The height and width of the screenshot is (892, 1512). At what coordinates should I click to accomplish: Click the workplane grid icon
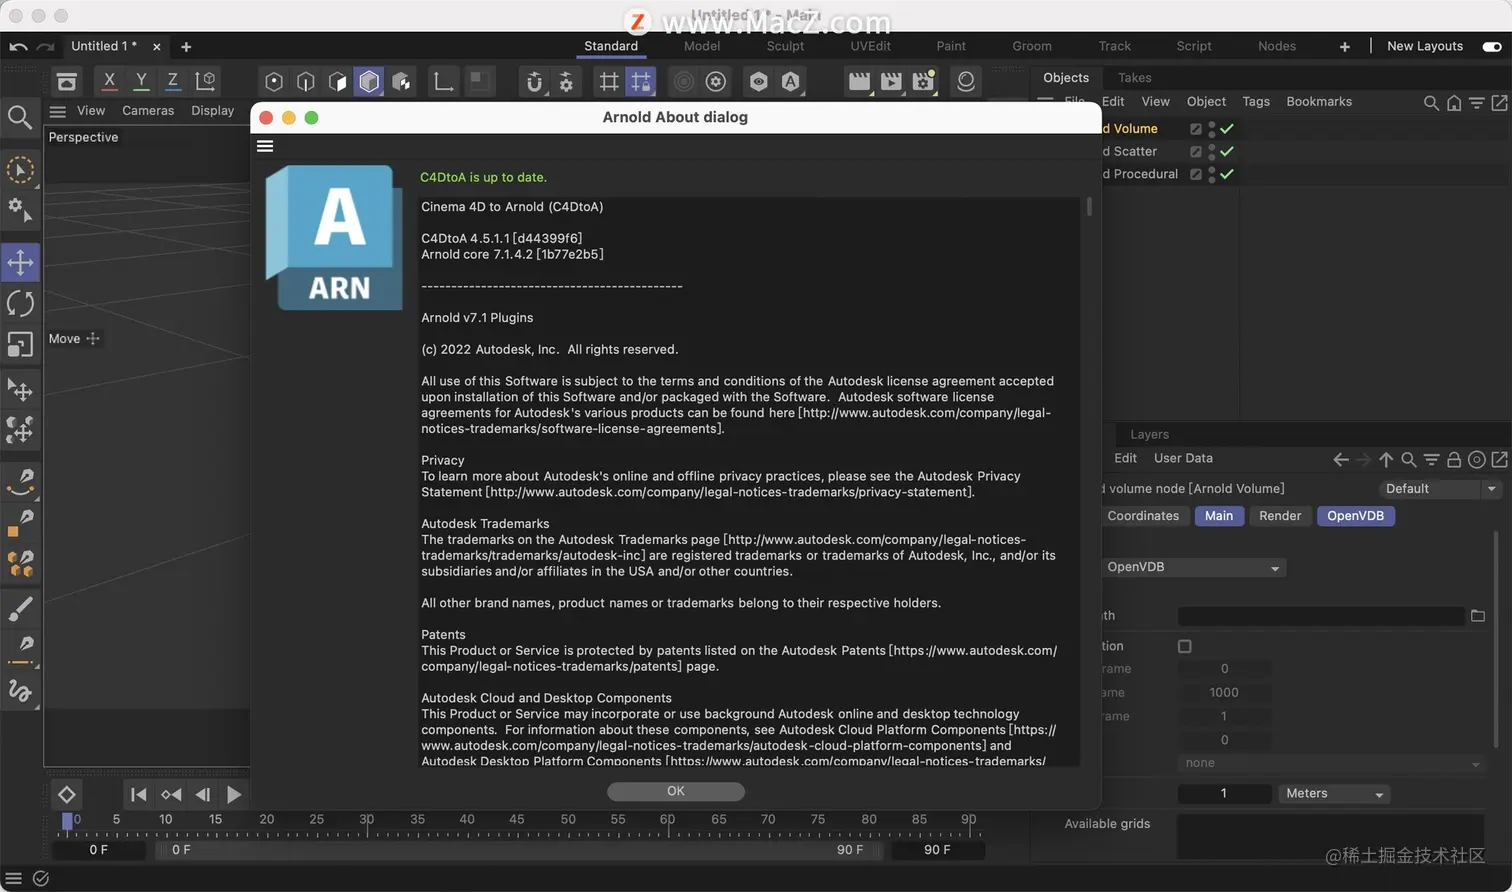click(608, 82)
